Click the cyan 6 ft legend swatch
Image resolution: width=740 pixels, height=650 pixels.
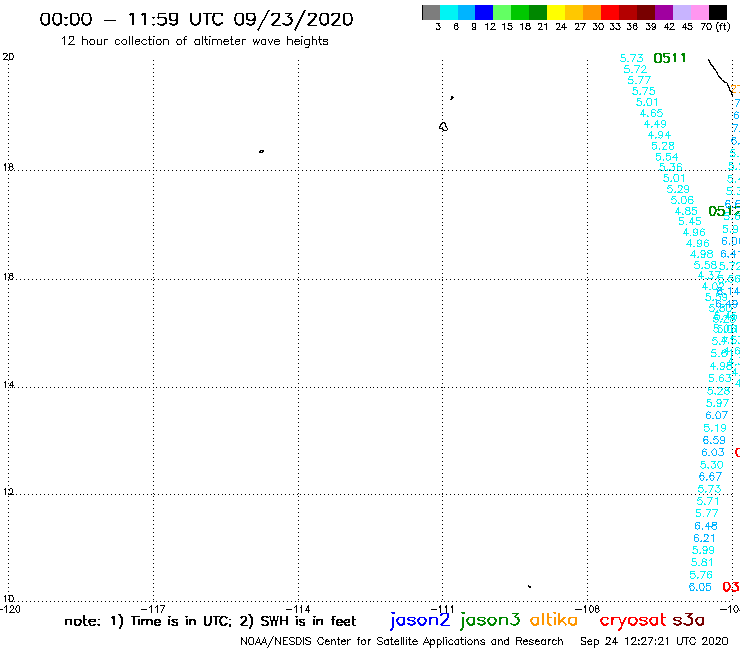(x=449, y=12)
